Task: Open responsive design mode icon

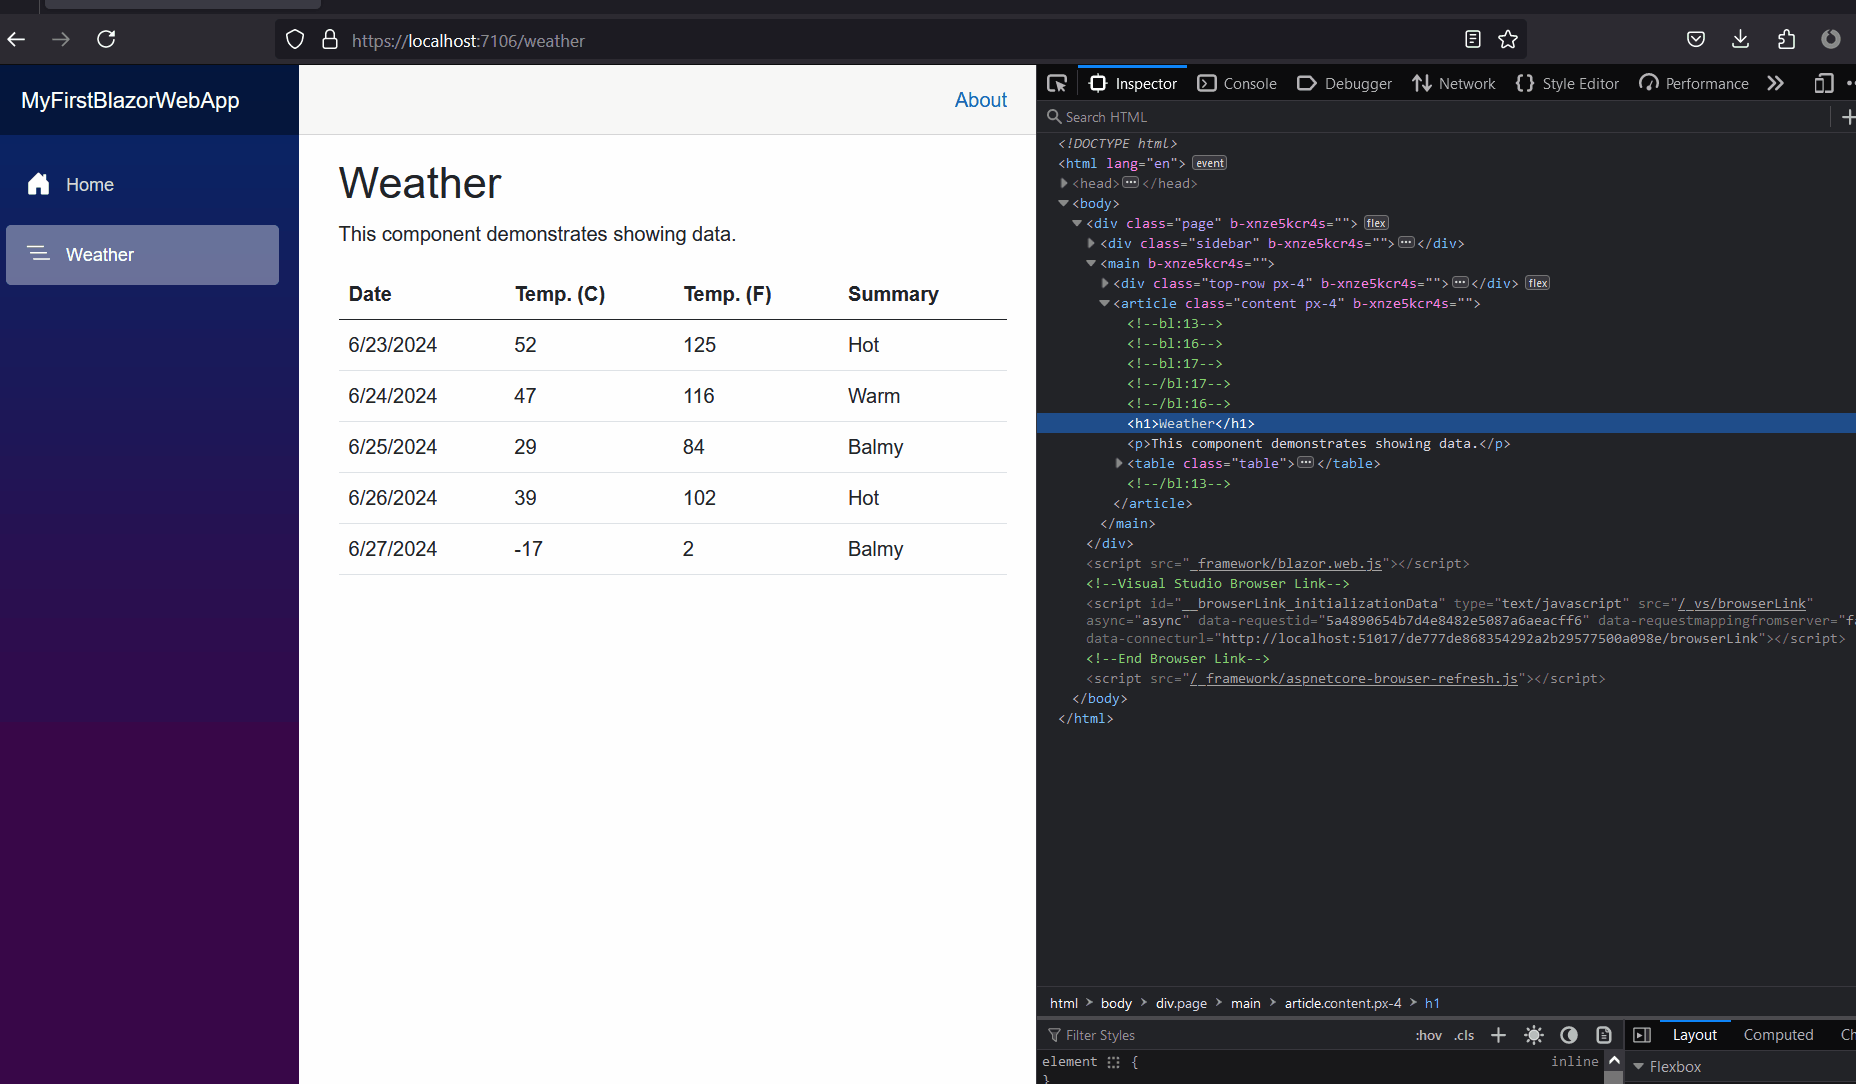Action: pyautogui.click(x=1823, y=84)
